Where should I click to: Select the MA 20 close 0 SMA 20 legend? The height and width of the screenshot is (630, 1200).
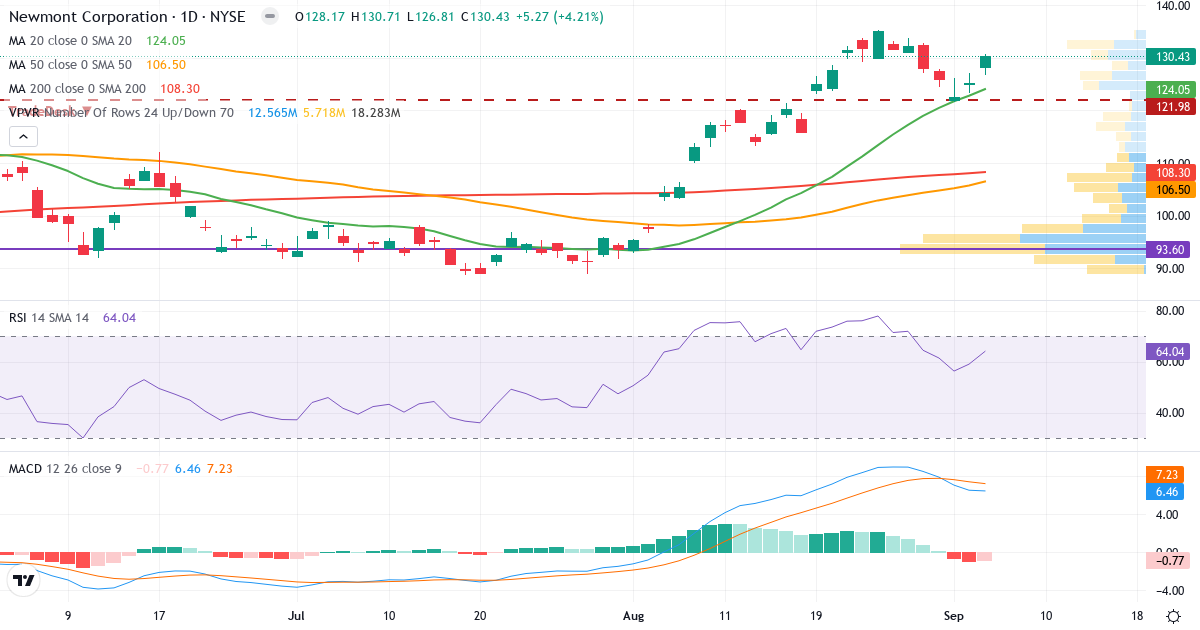[70, 41]
